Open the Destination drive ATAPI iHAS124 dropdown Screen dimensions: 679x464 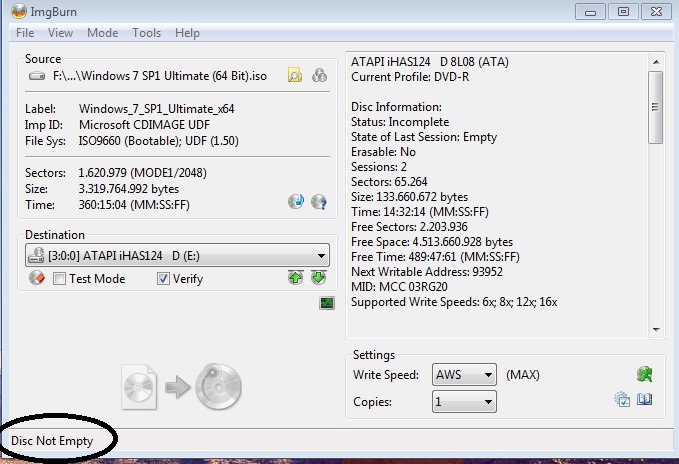pyautogui.click(x=178, y=255)
